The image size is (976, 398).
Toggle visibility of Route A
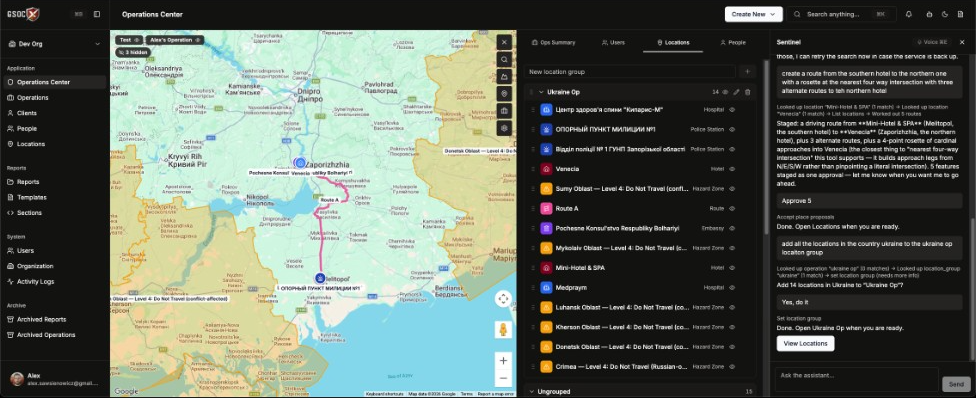click(732, 208)
